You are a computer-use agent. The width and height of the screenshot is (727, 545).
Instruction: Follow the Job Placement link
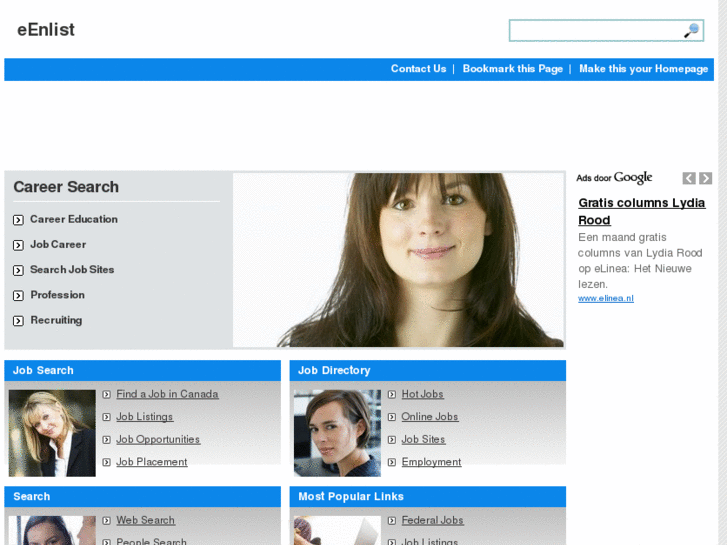tap(152, 462)
